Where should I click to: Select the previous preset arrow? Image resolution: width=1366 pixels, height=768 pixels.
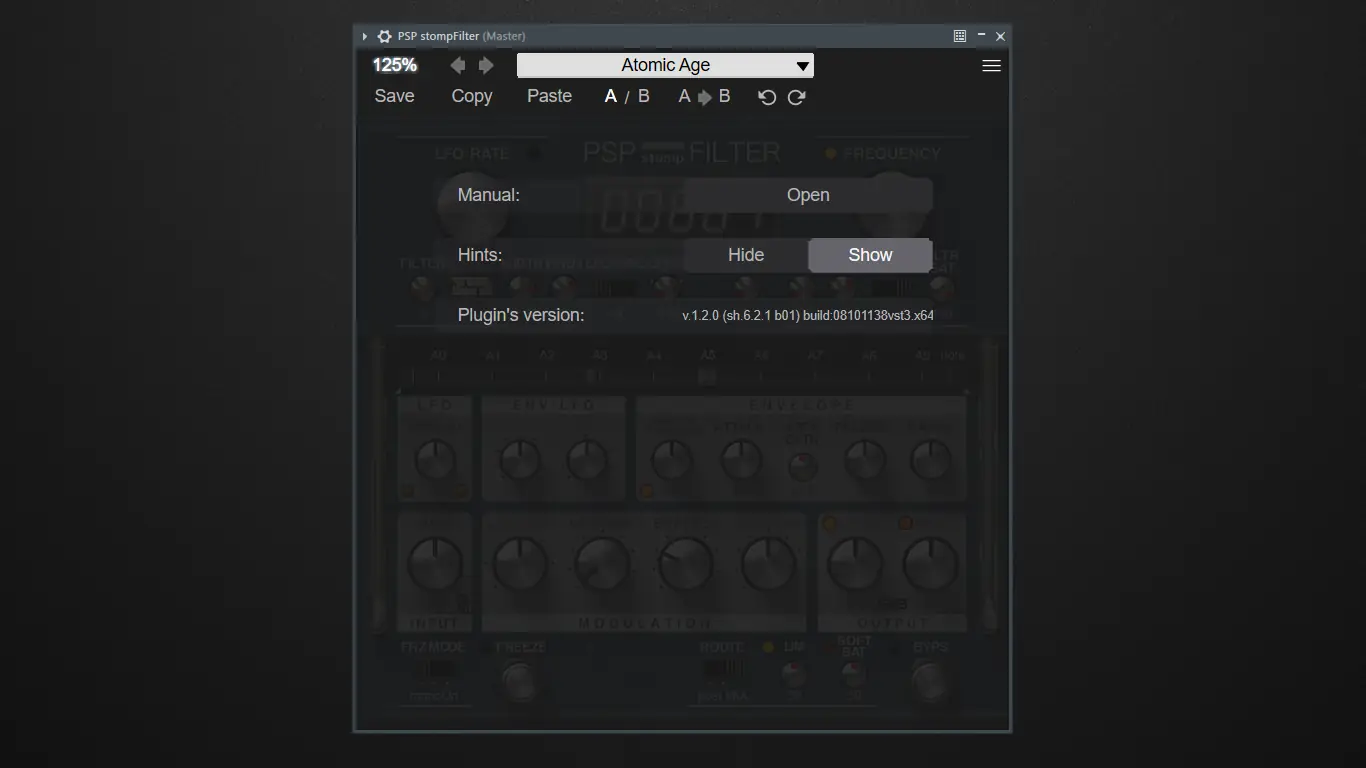pyautogui.click(x=458, y=65)
